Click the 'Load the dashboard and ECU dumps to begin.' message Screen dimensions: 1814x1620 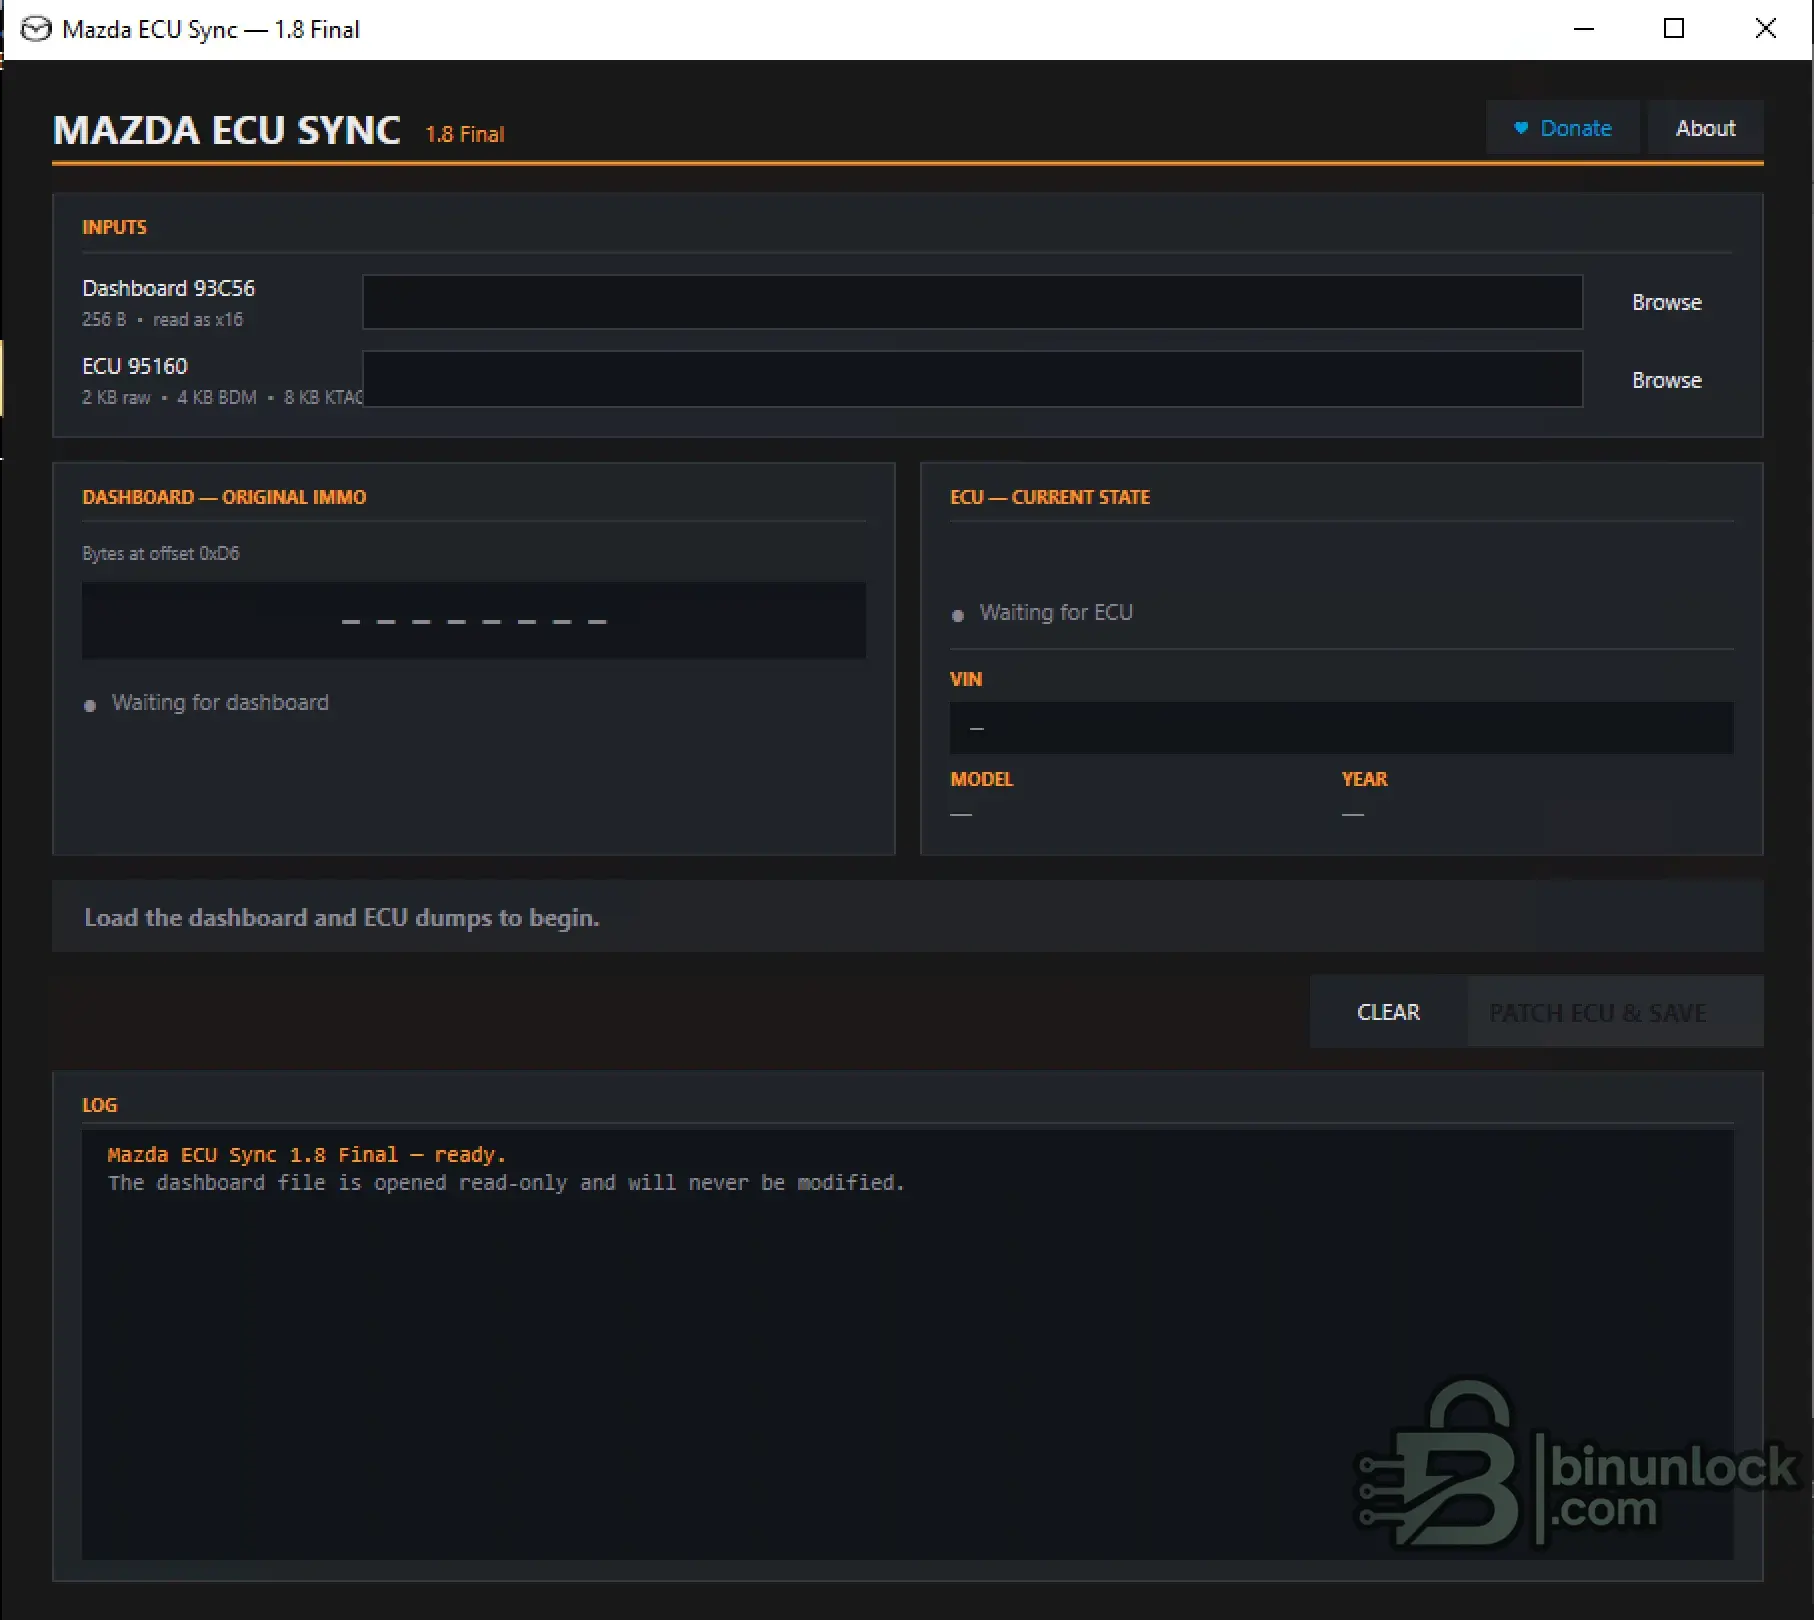point(342,918)
